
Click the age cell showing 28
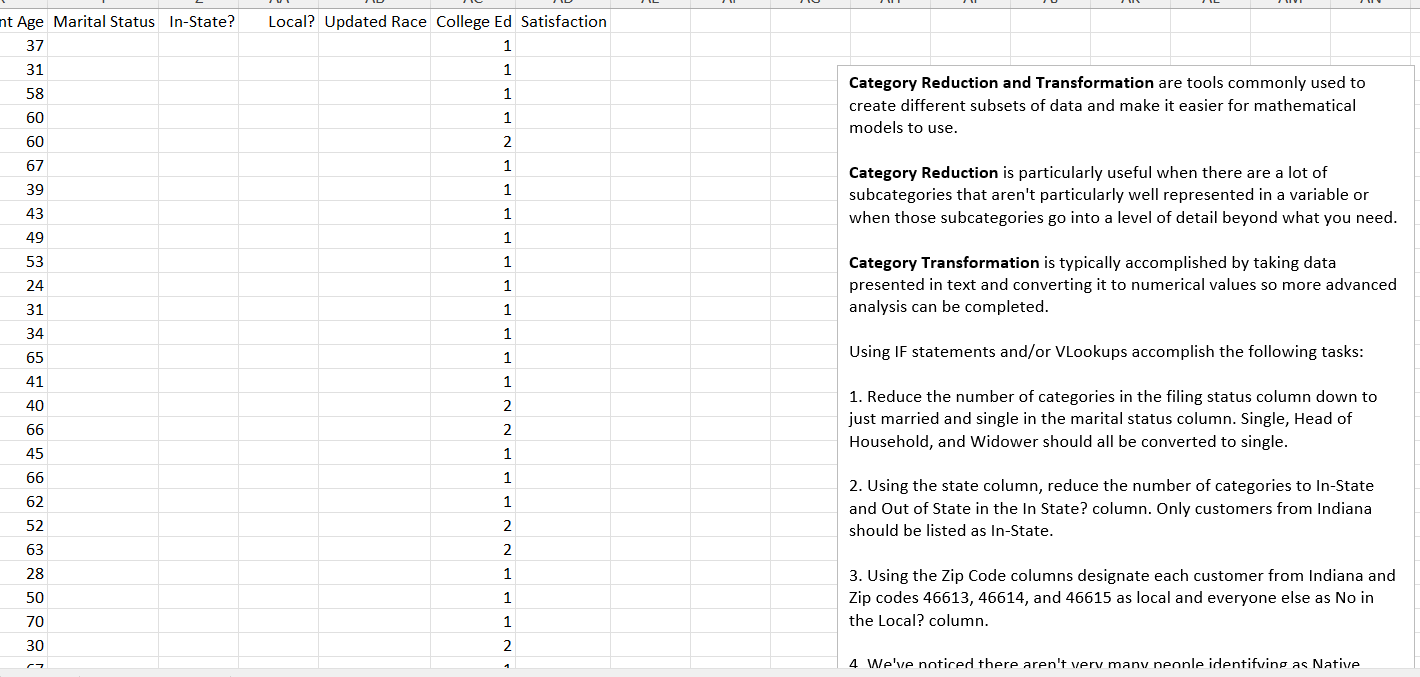(30, 573)
